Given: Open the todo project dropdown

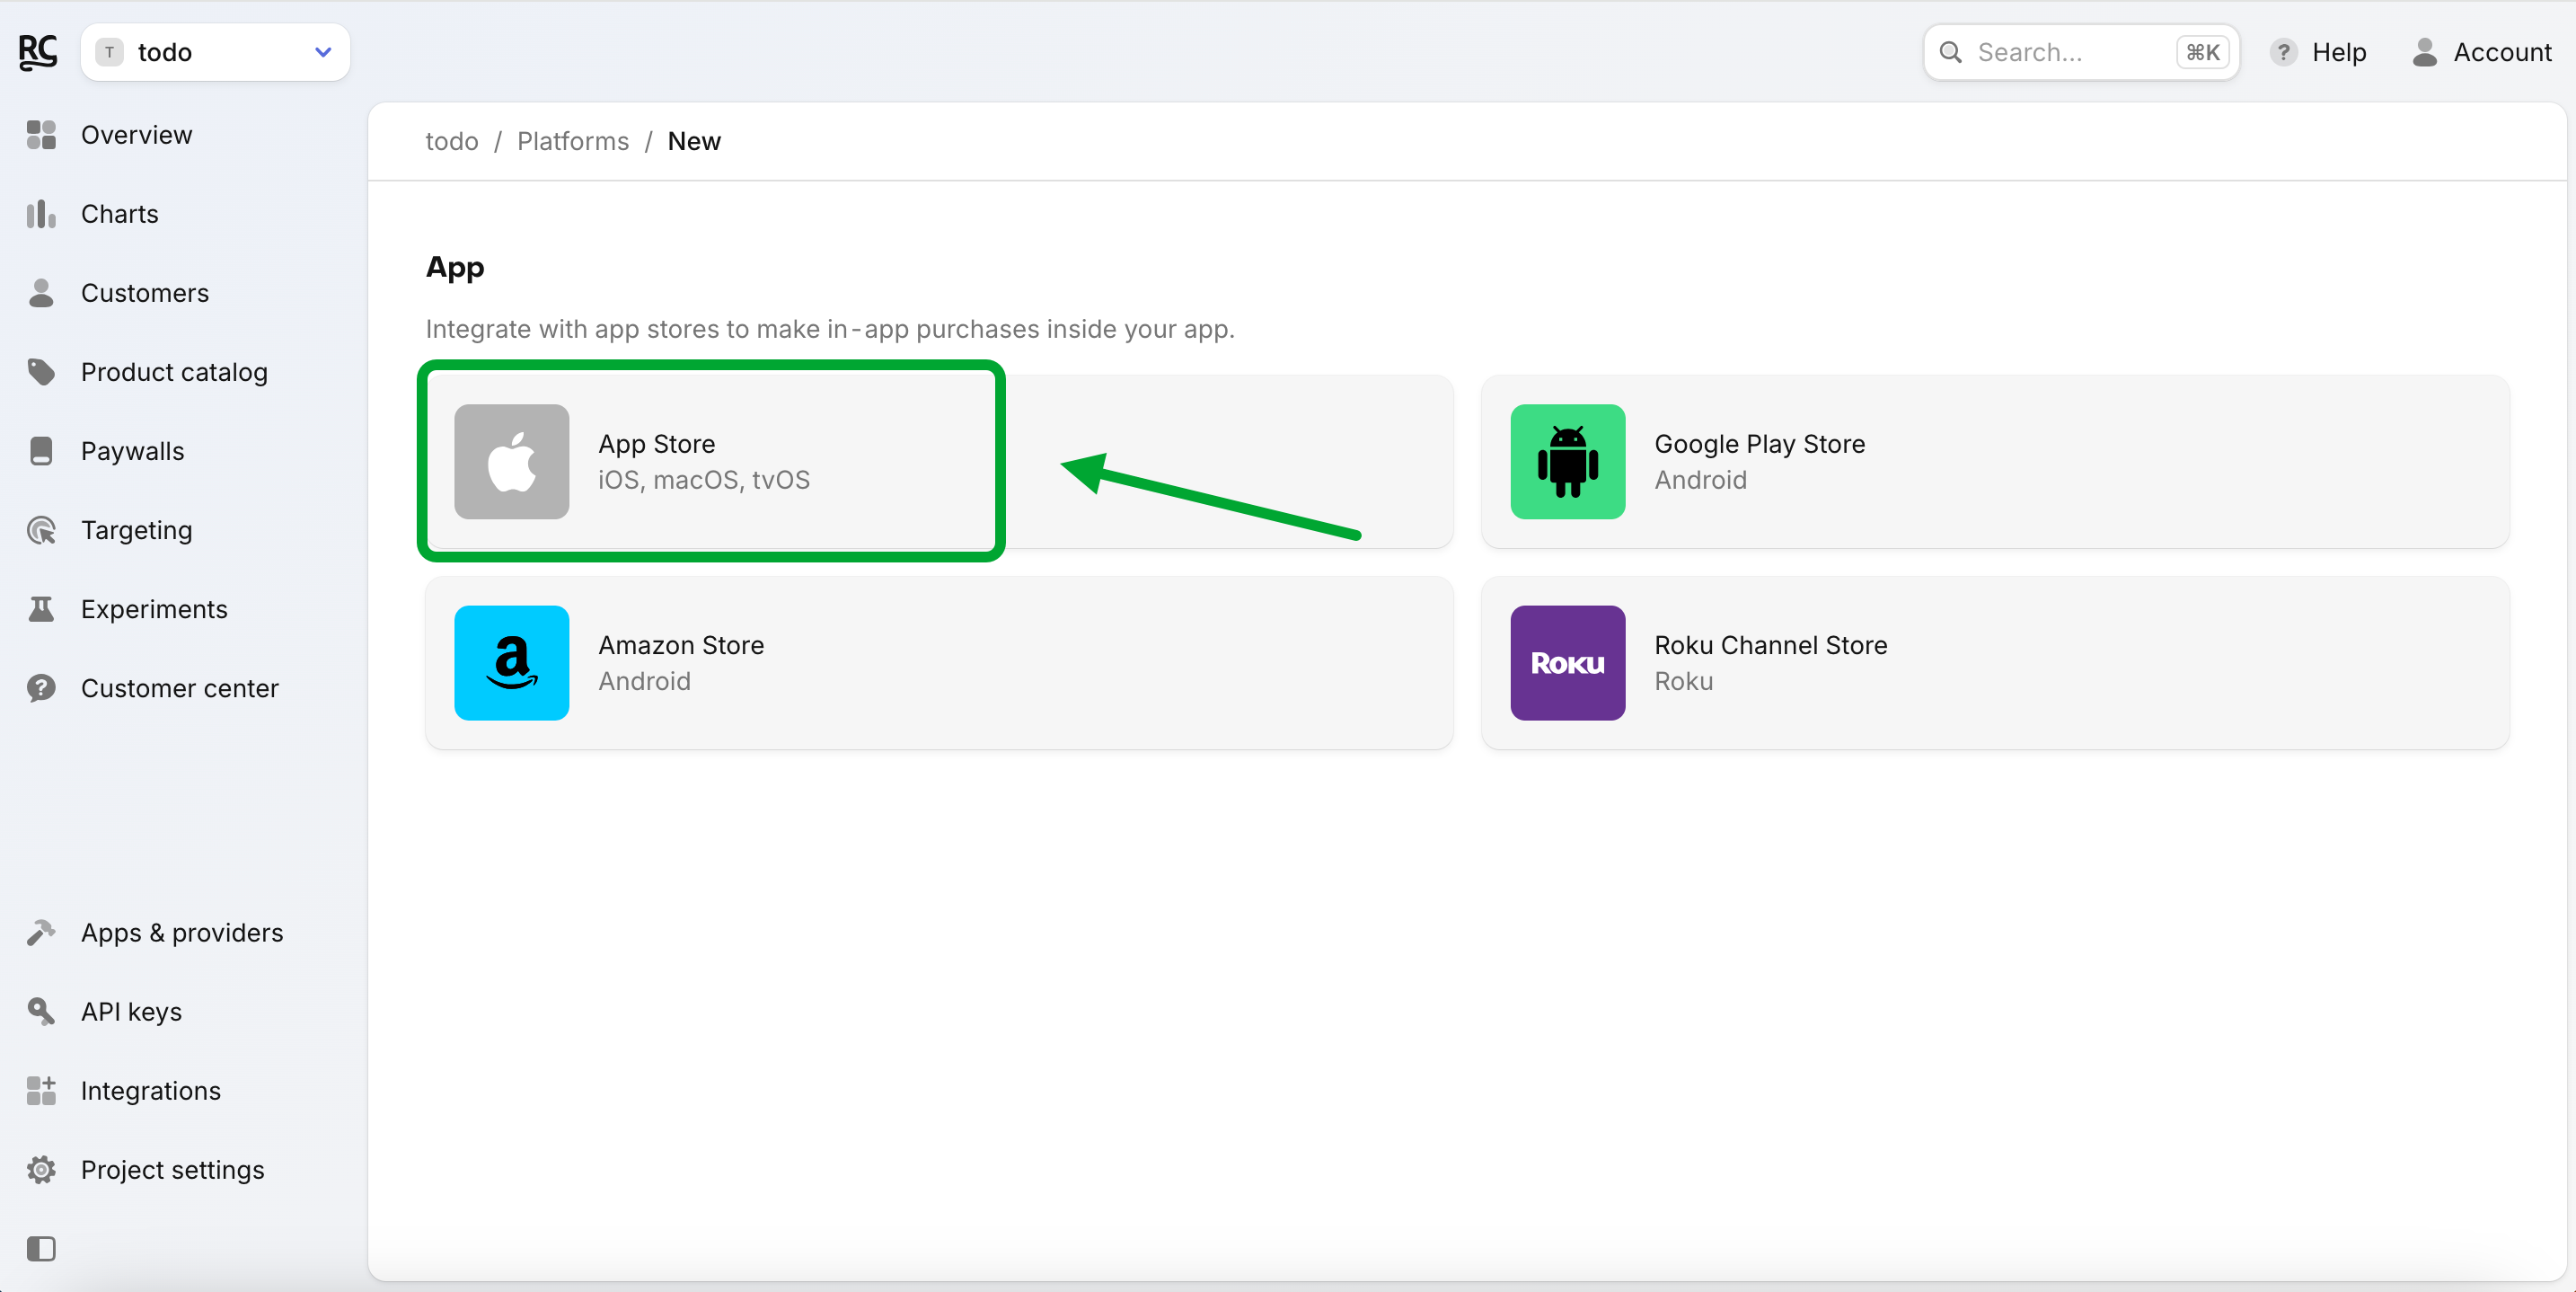Looking at the screenshot, I should [215, 52].
